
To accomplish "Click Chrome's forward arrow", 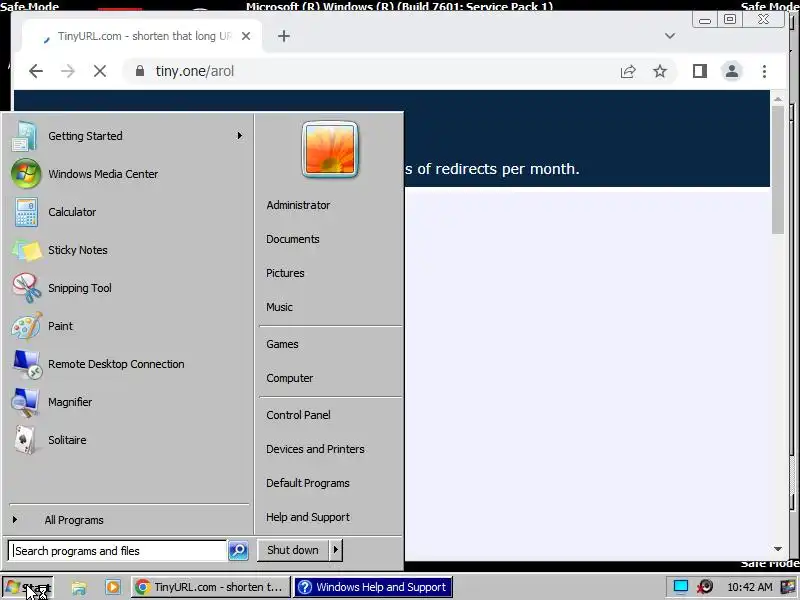I will 68,71.
